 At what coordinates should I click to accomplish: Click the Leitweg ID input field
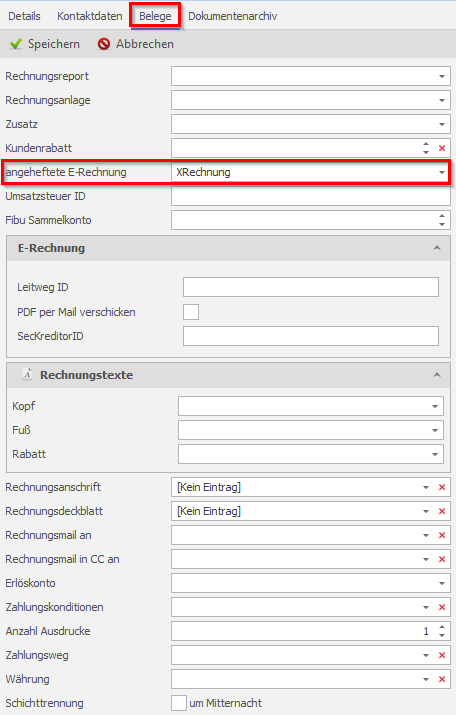[x=311, y=287]
